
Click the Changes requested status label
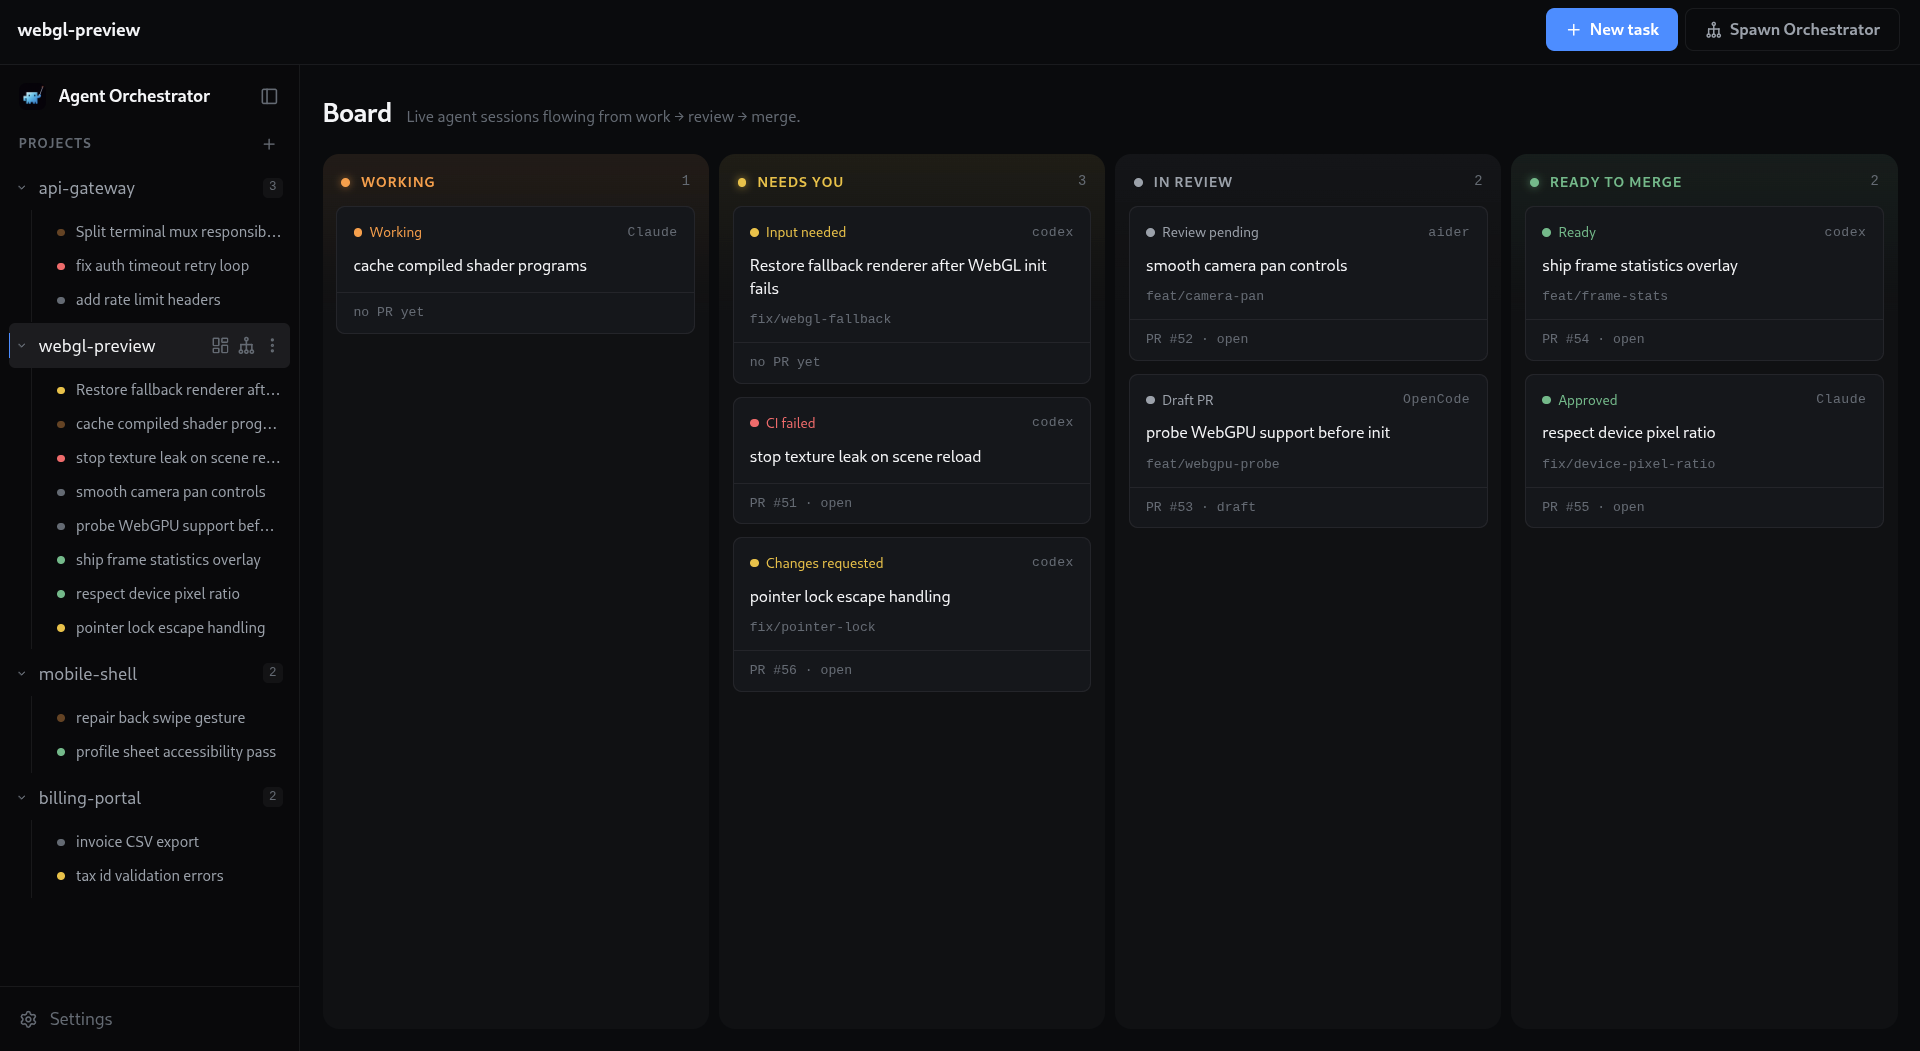pyautogui.click(x=824, y=563)
